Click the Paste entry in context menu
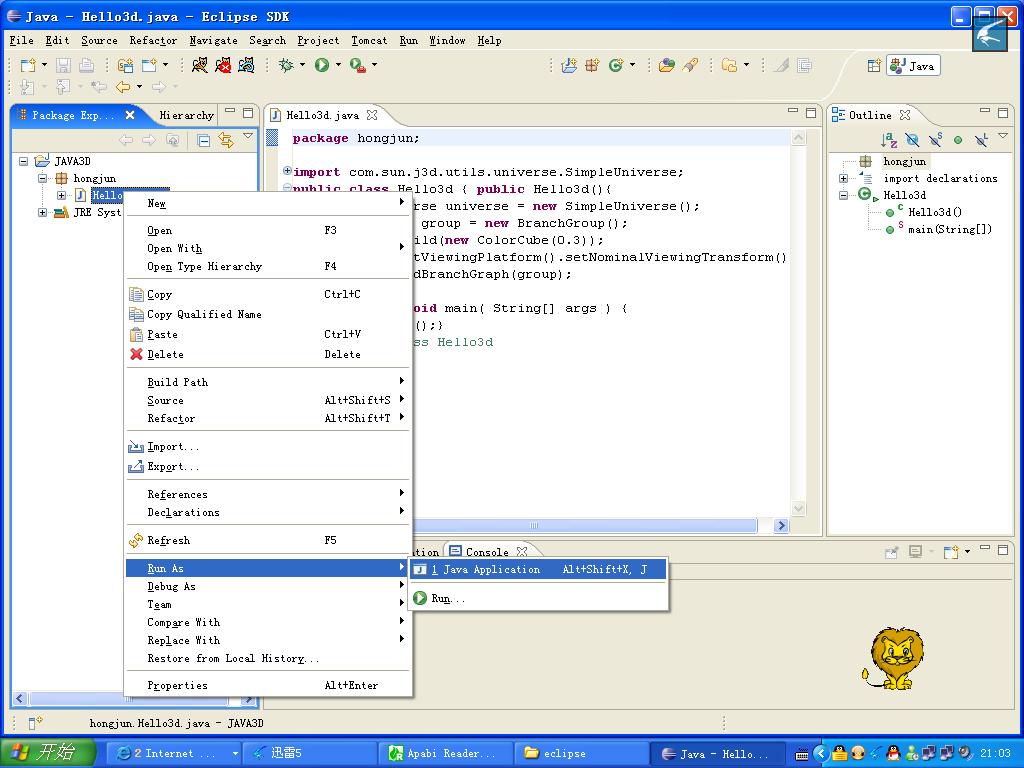Screen dimensions: 1024x768 pyautogui.click(x=268, y=334)
